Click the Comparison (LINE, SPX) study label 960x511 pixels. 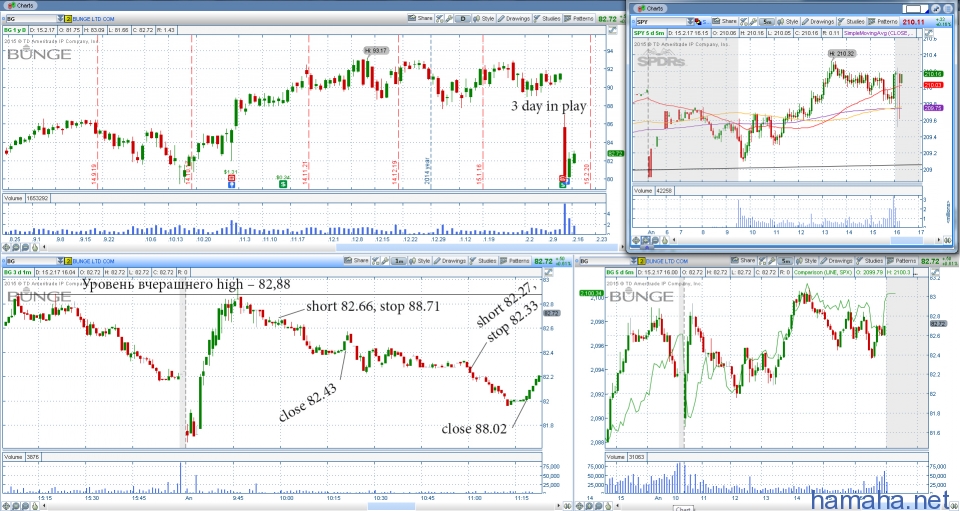(x=823, y=272)
